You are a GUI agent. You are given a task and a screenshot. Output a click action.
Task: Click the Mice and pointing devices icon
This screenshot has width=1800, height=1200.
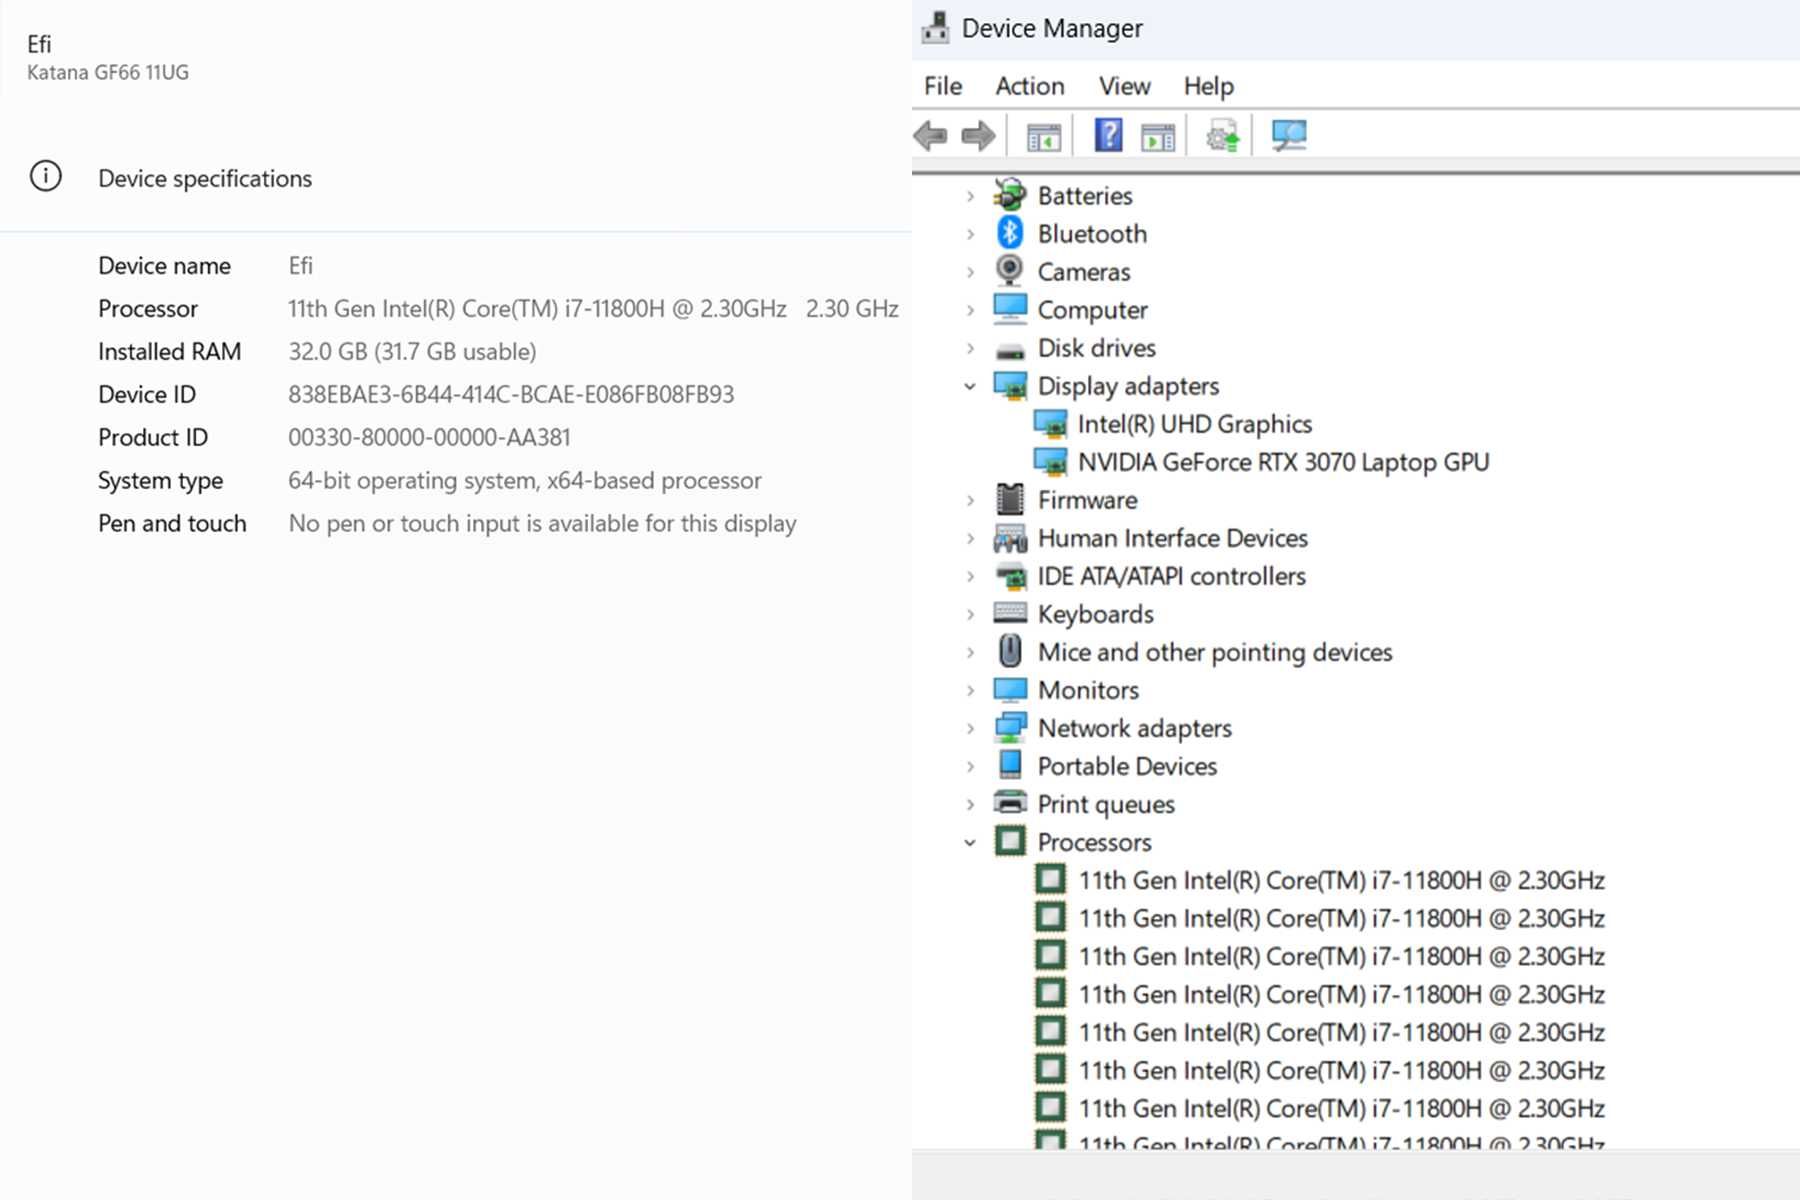1010,651
